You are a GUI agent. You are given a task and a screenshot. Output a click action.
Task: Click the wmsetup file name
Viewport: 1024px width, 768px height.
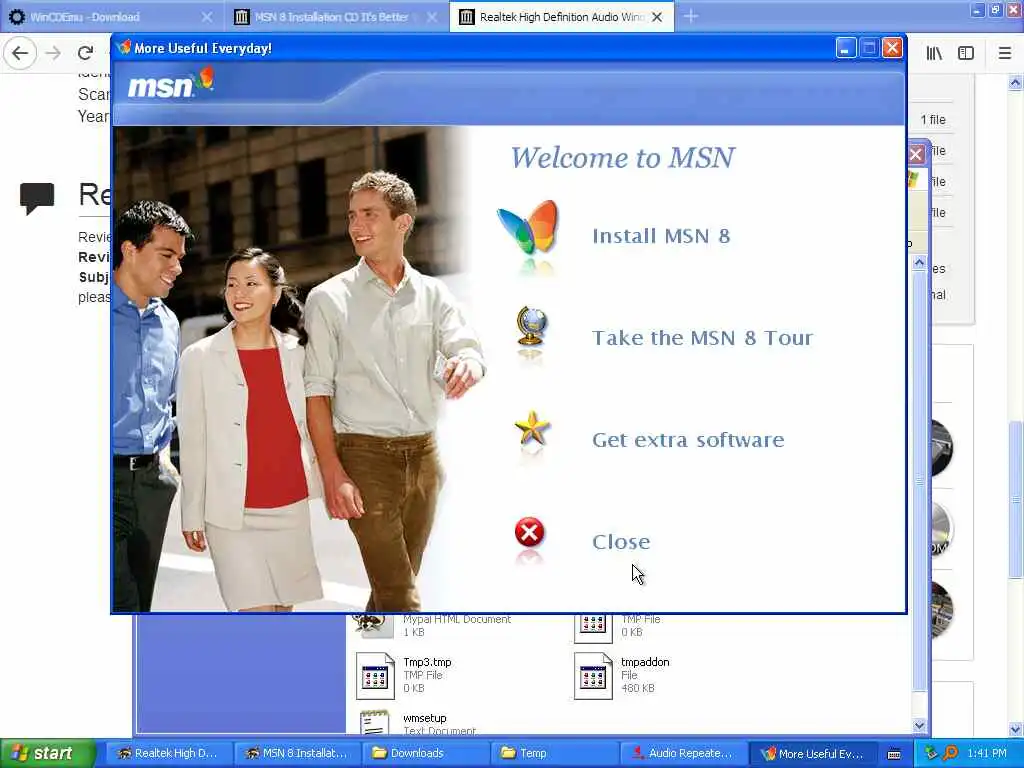pyautogui.click(x=424, y=718)
